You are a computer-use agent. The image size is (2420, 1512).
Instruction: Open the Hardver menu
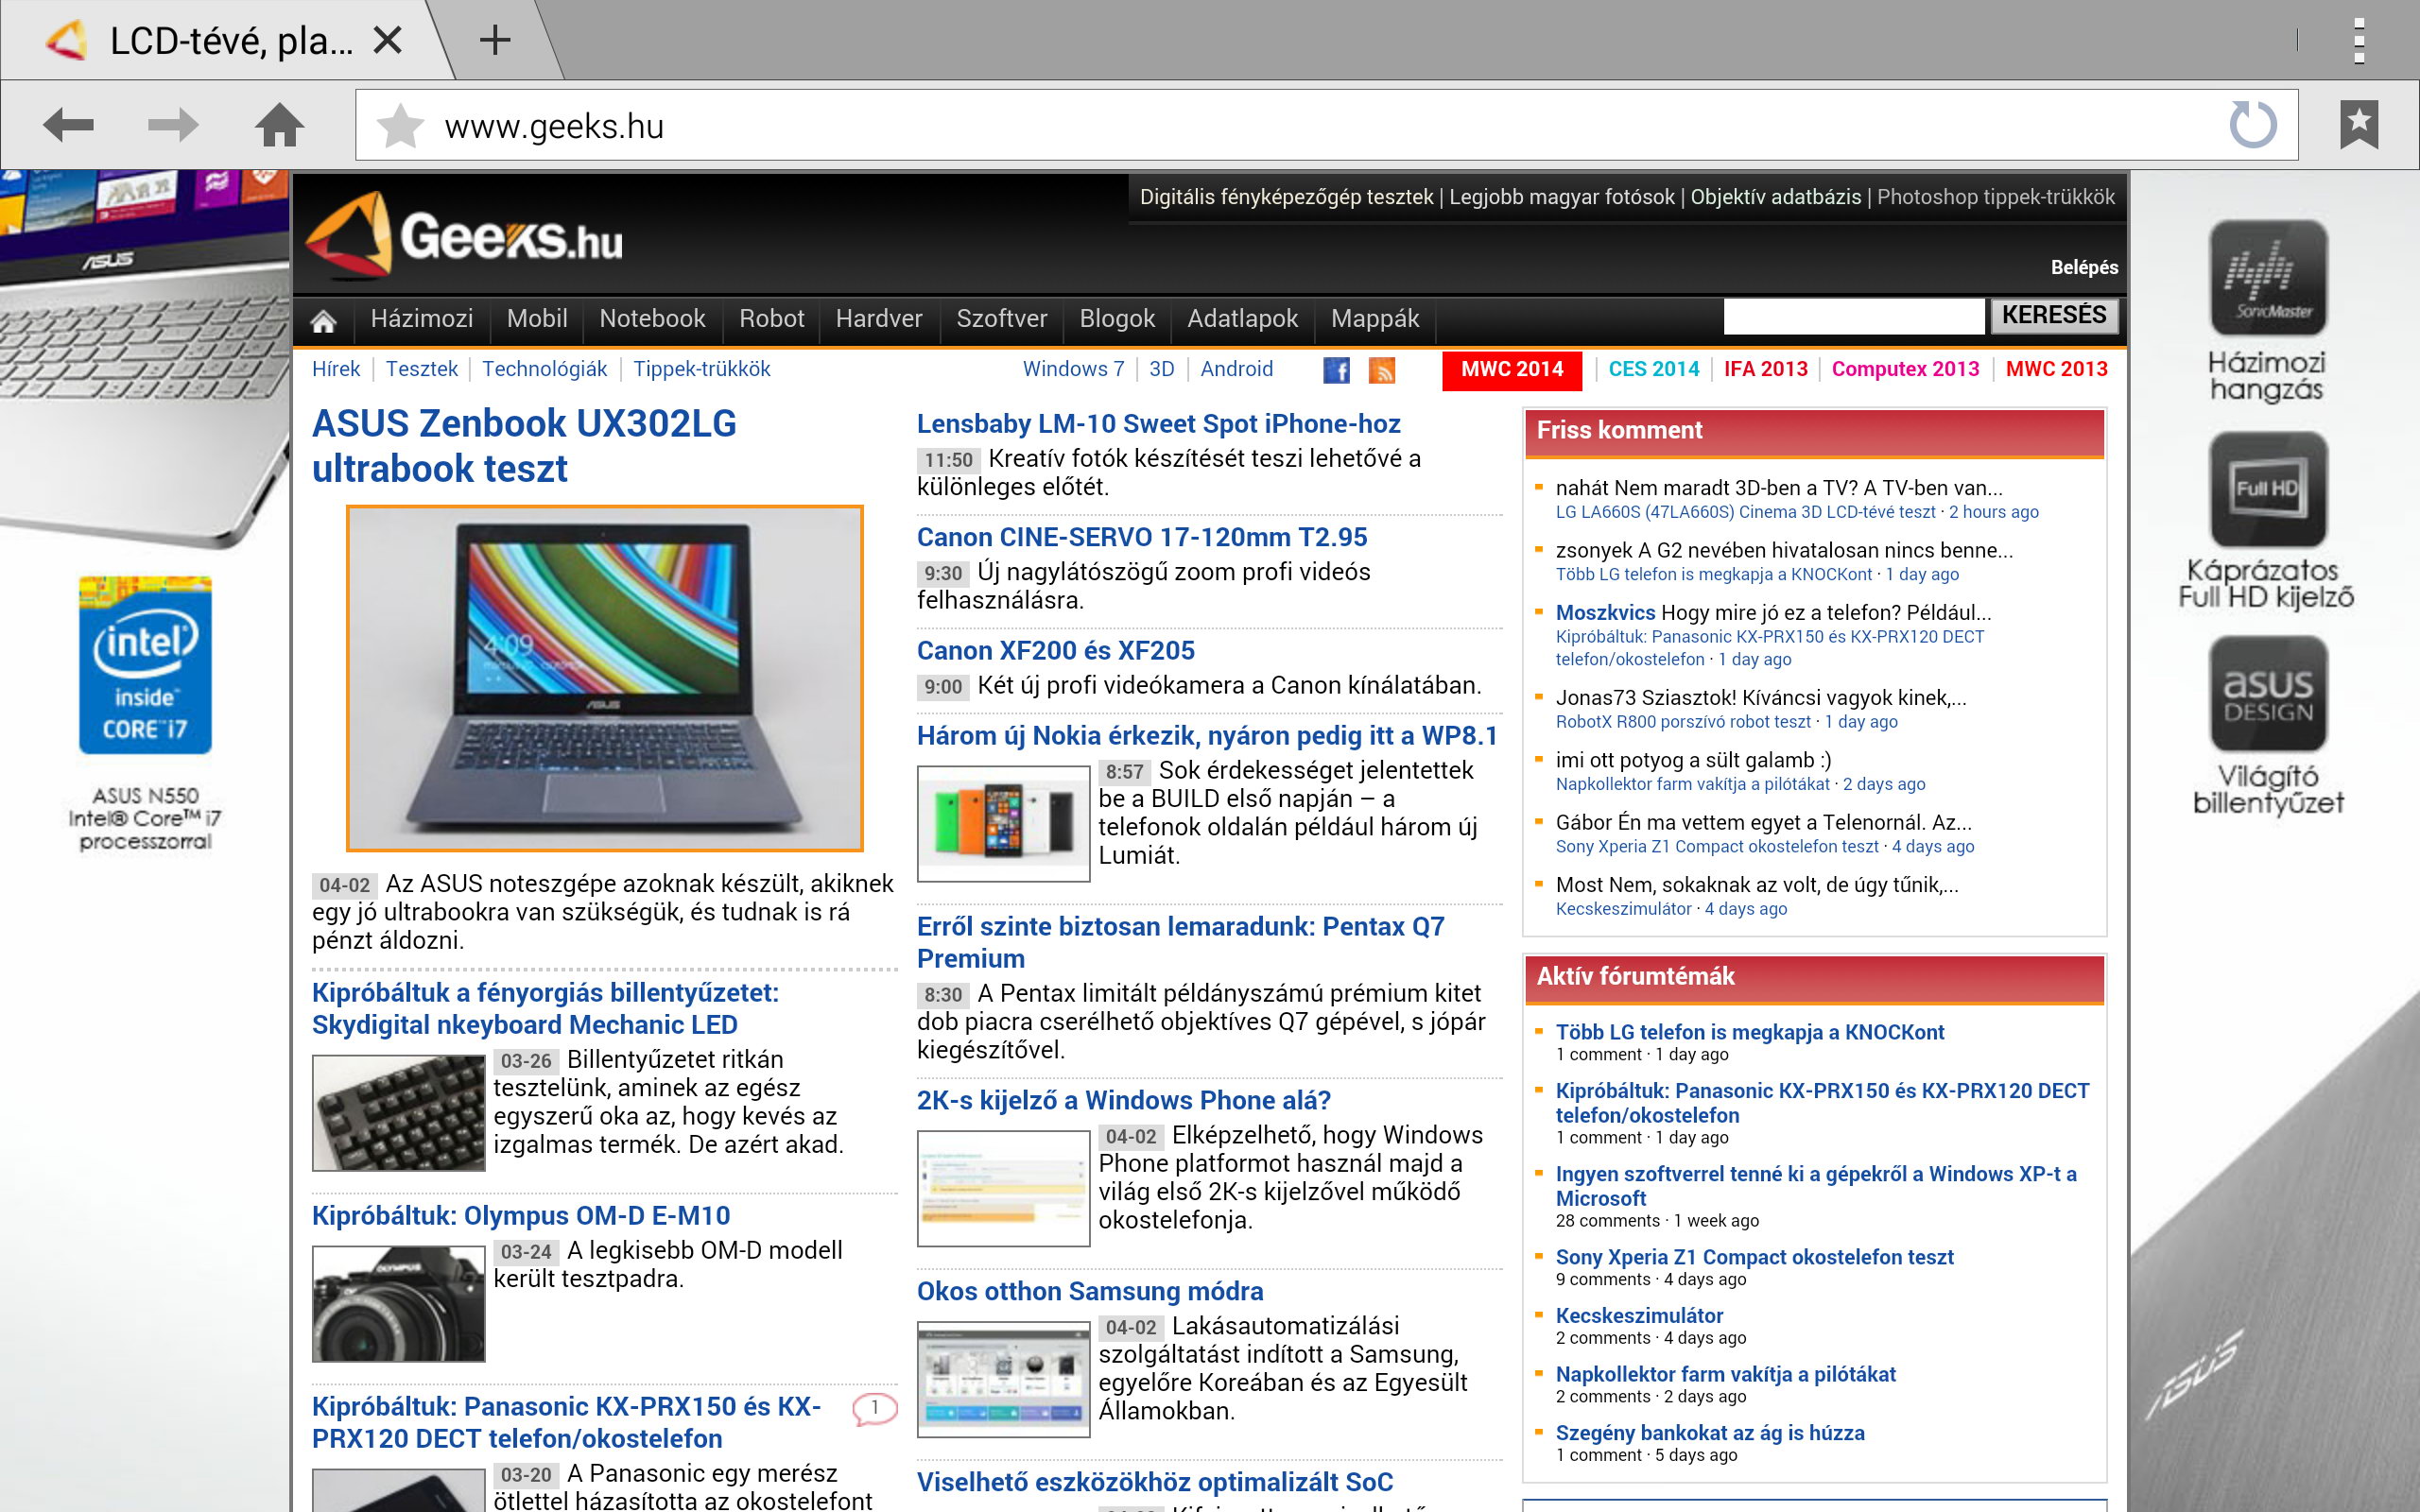879,319
